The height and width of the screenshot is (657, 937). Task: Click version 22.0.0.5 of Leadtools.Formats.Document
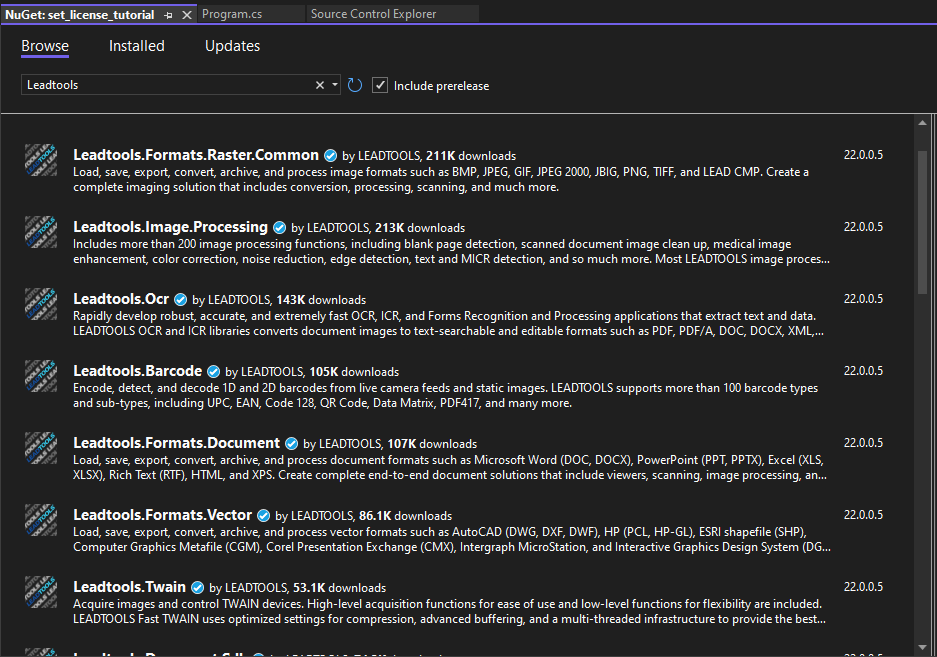863,443
